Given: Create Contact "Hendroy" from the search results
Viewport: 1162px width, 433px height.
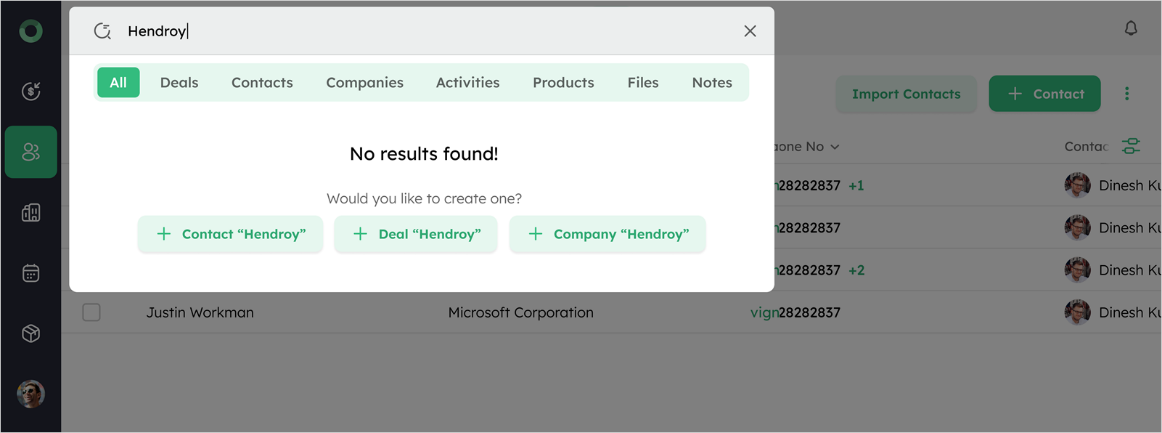Looking at the screenshot, I should pos(231,234).
